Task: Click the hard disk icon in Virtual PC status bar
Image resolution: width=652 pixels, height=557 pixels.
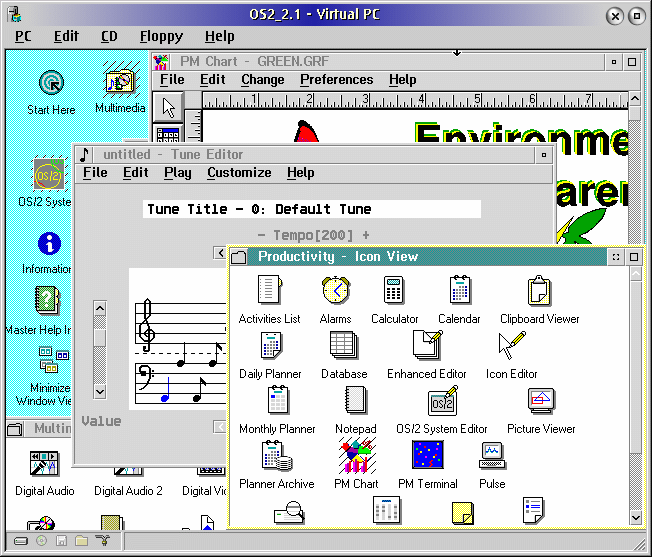Action: click(21, 541)
